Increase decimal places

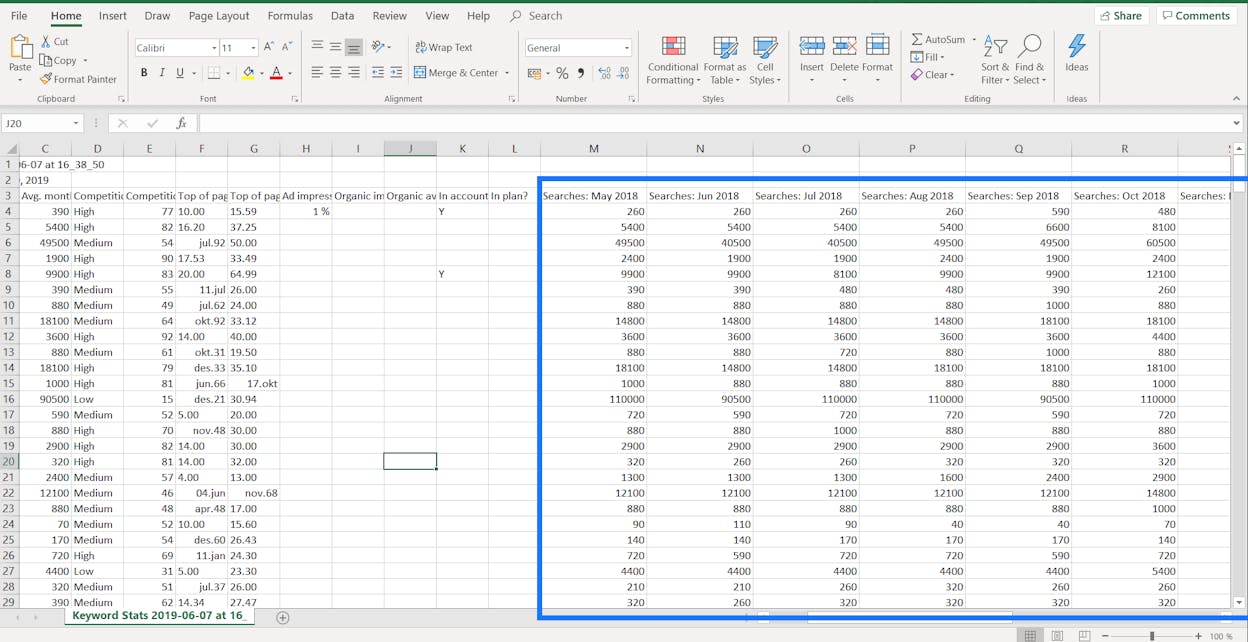point(604,73)
